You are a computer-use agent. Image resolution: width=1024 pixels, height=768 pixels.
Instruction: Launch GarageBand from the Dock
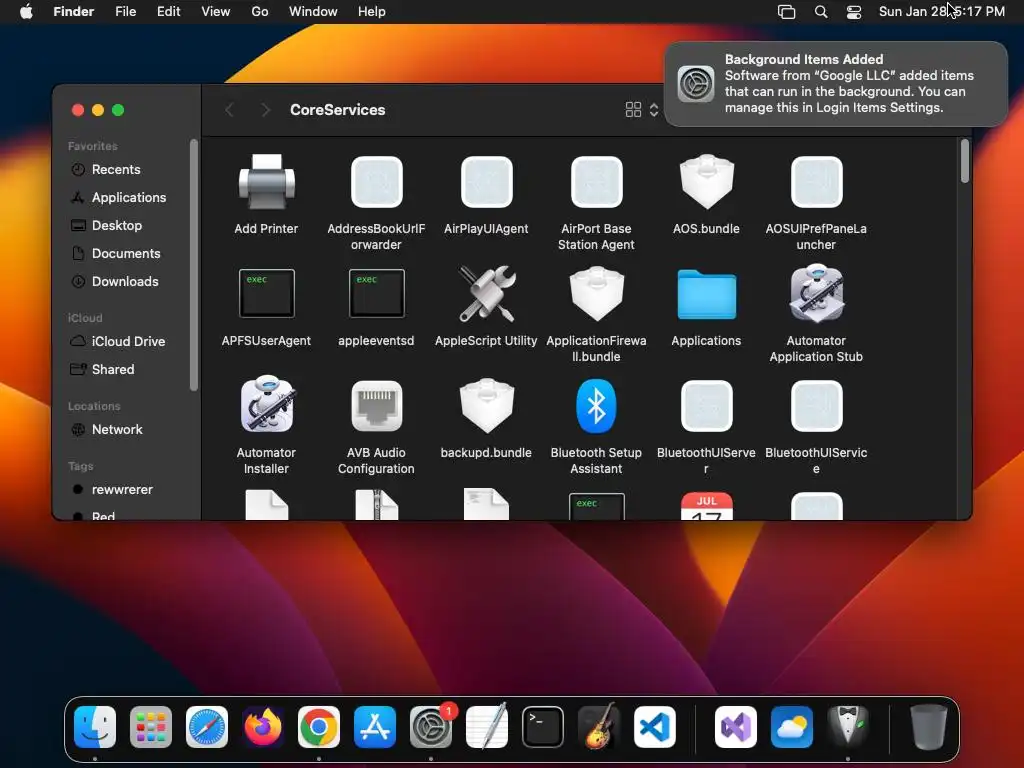pos(599,726)
